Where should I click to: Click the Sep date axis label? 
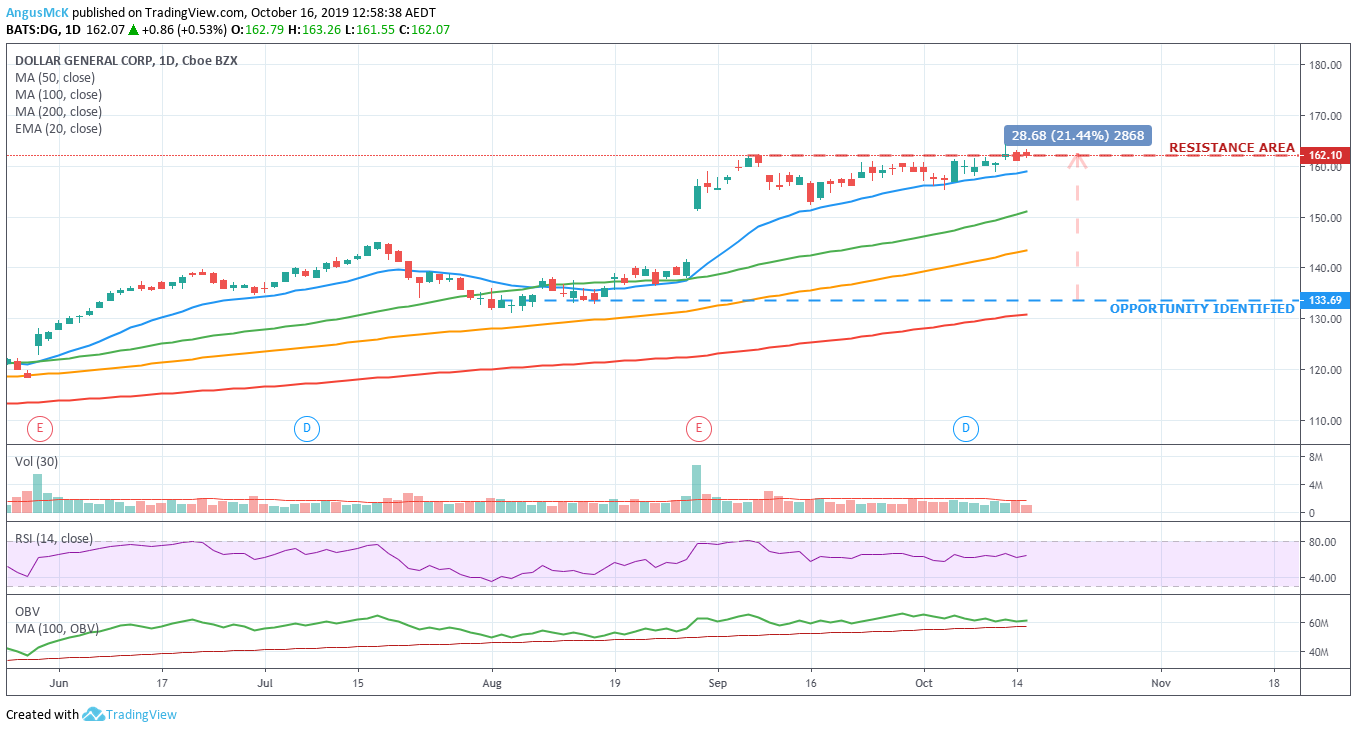click(x=717, y=684)
